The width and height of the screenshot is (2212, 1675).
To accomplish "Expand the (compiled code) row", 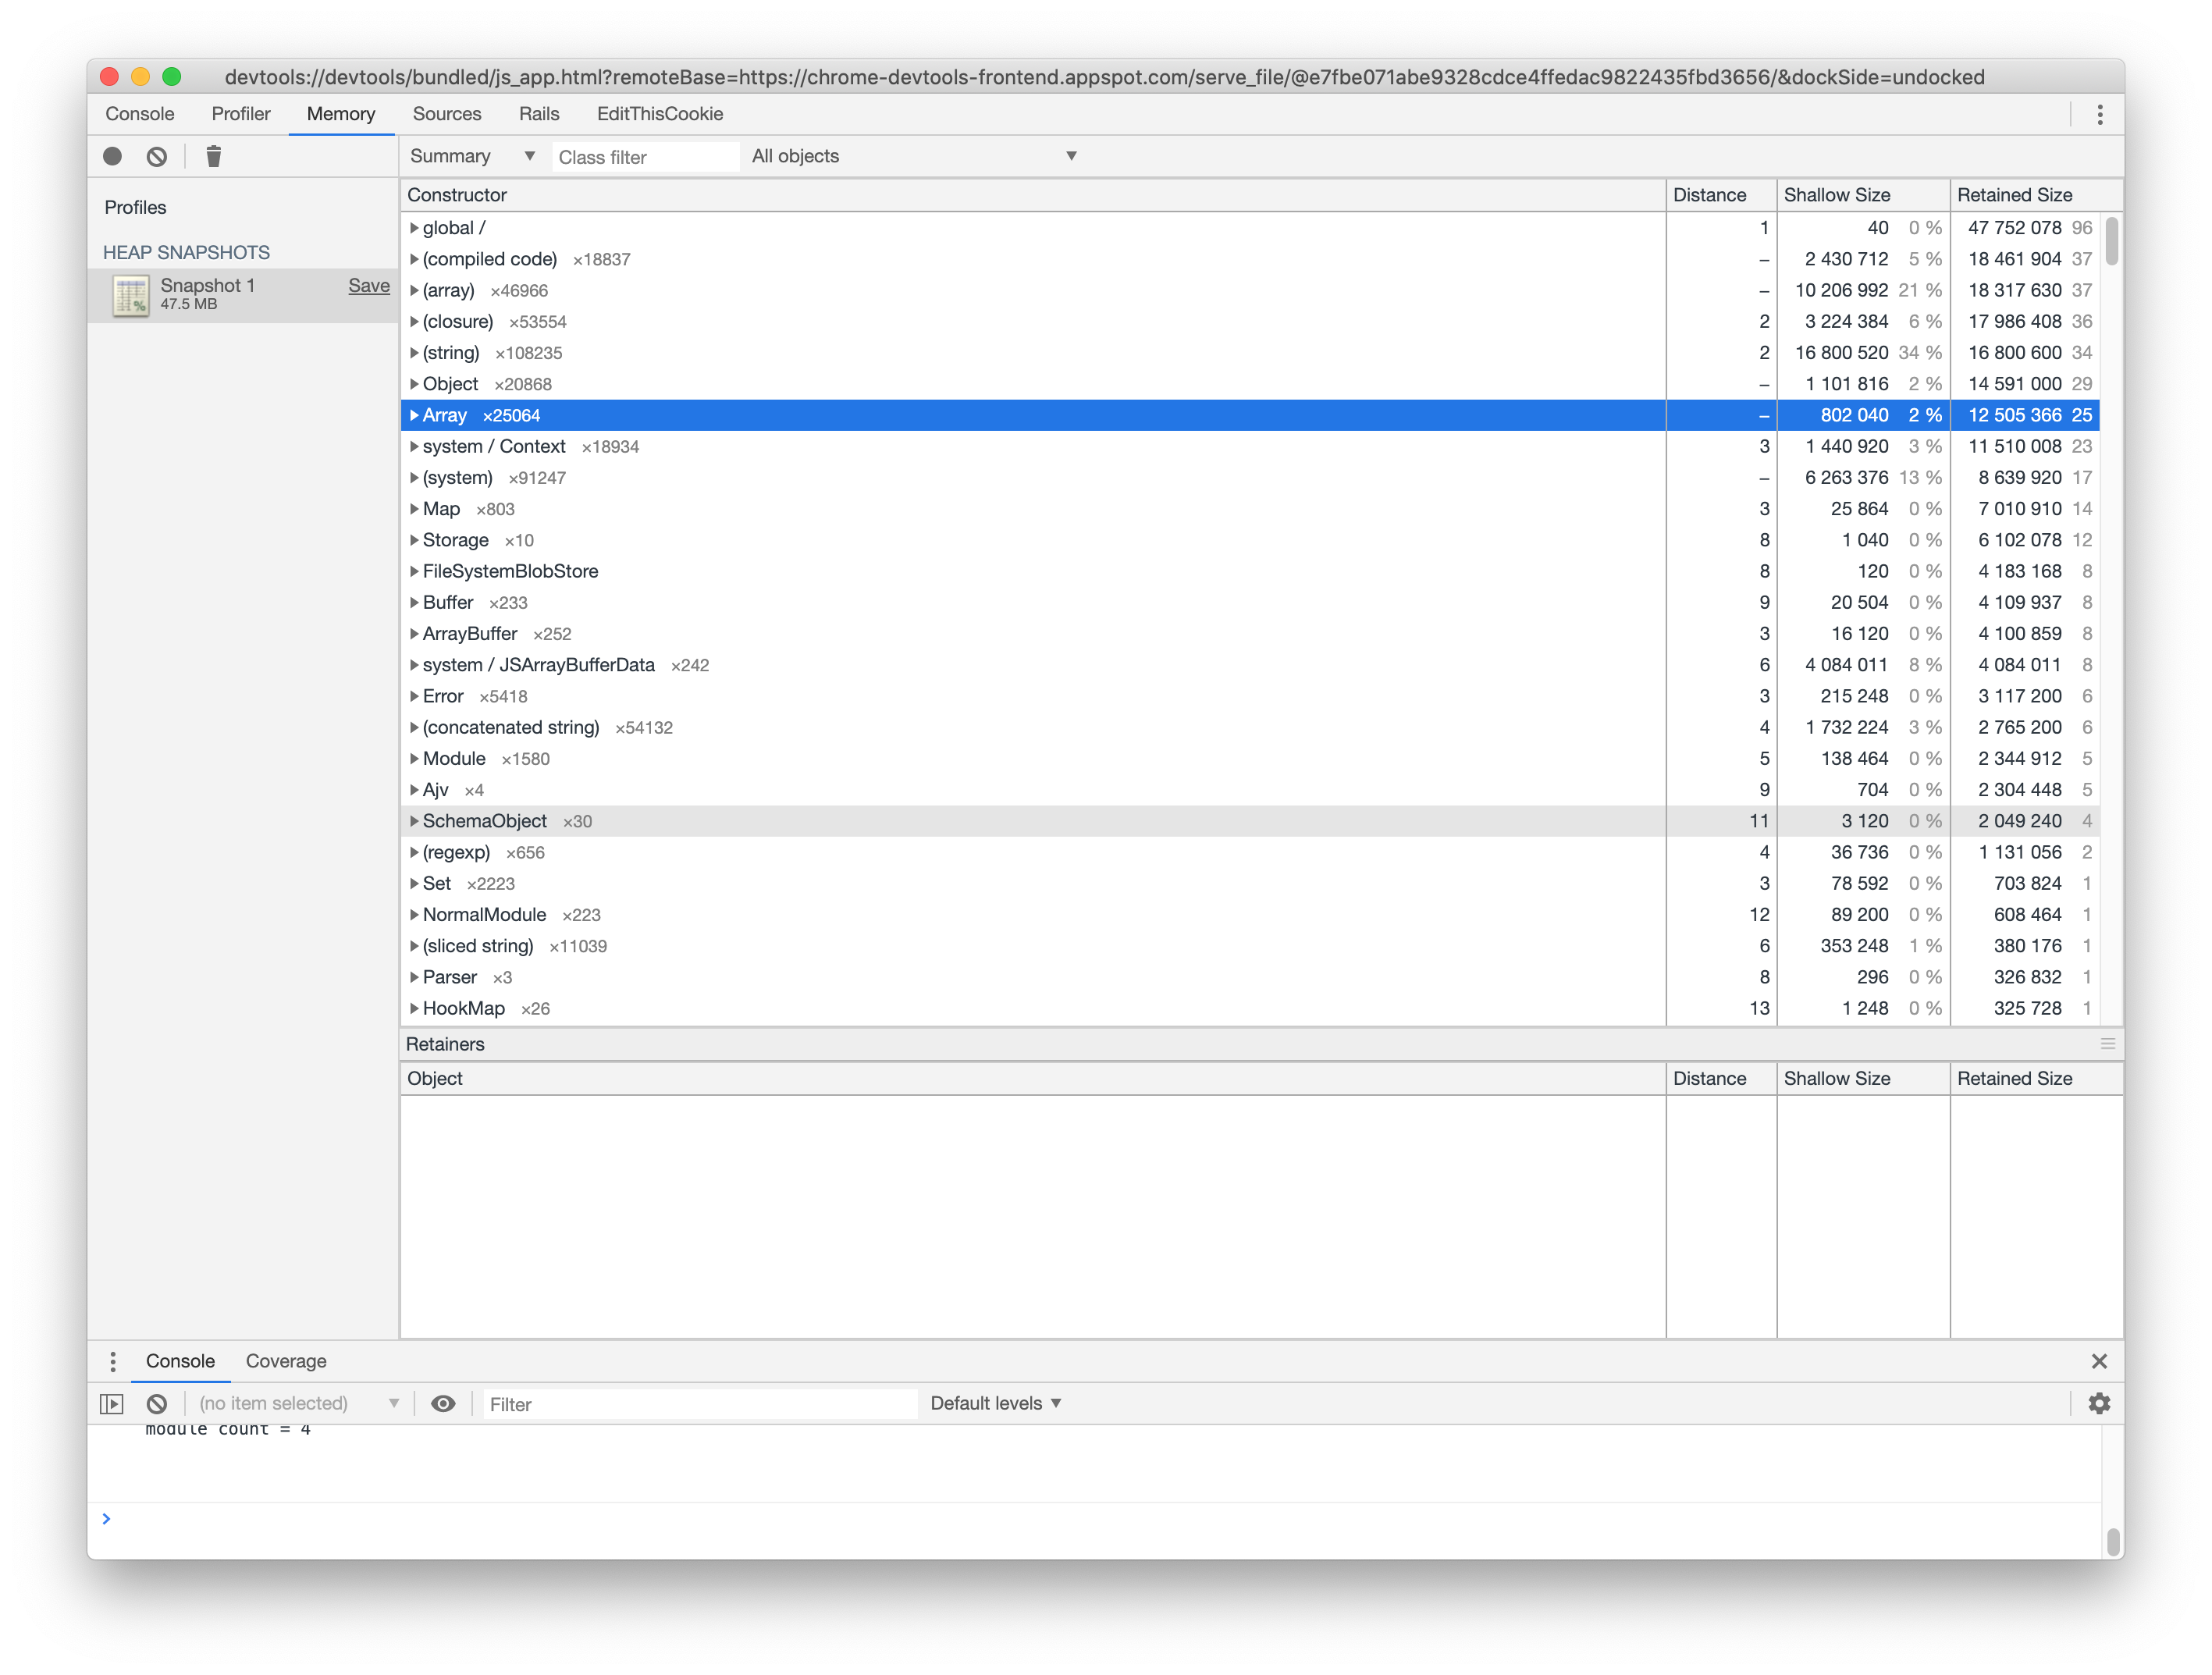I will [x=414, y=259].
